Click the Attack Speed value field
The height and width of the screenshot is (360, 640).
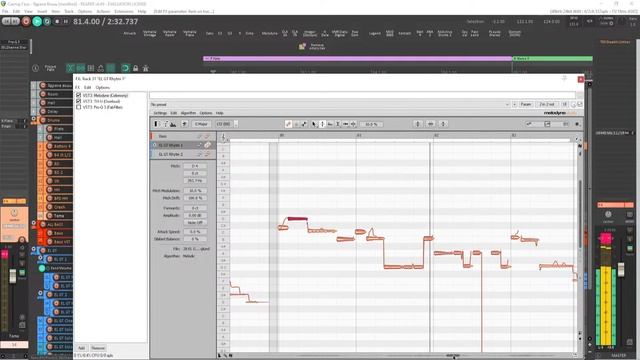[x=195, y=231]
